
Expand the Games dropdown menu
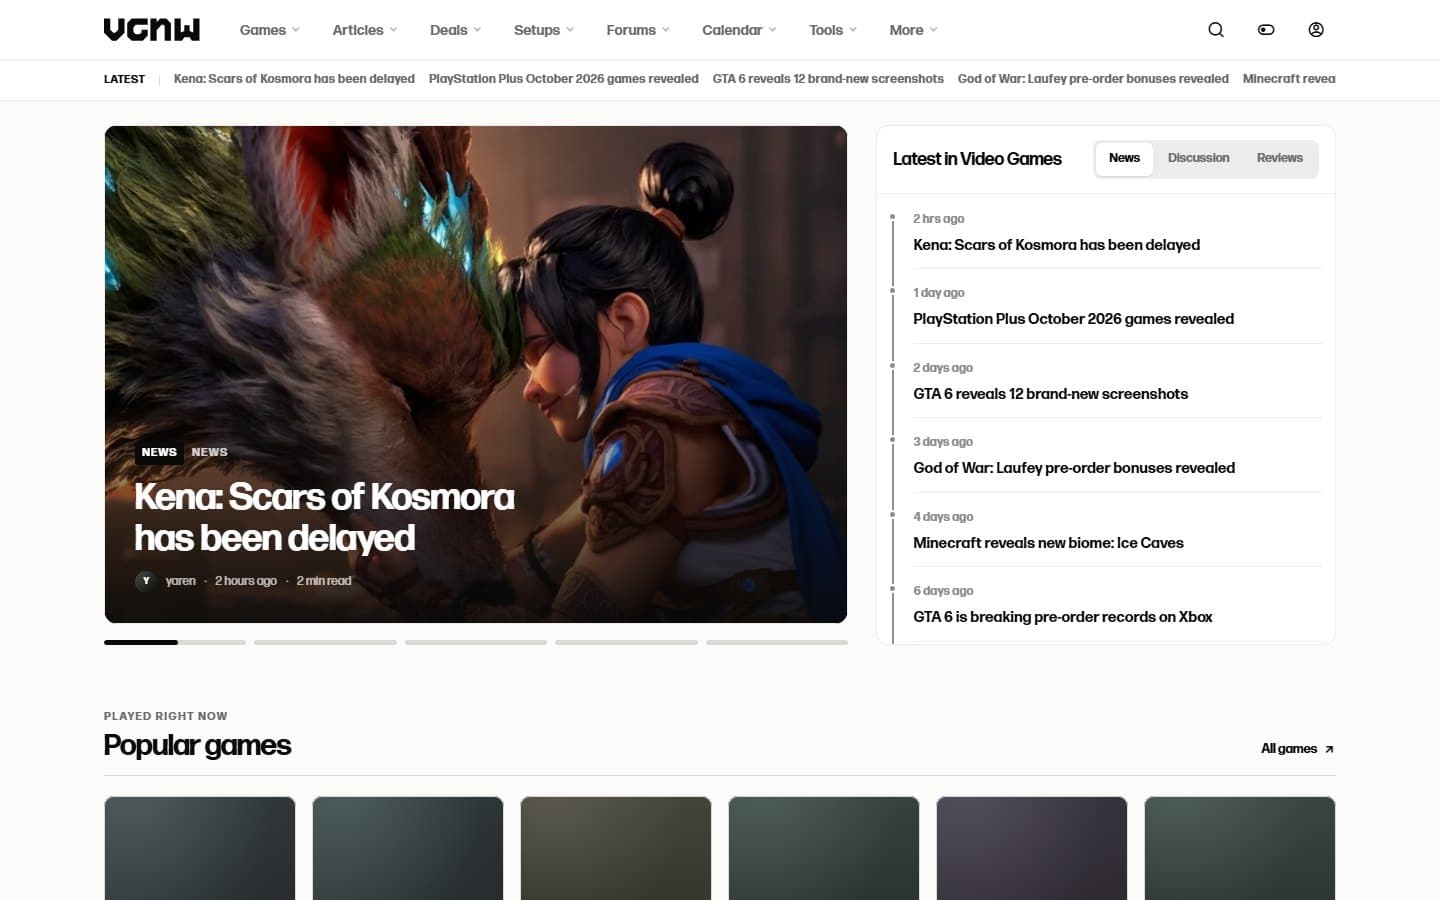tap(269, 30)
